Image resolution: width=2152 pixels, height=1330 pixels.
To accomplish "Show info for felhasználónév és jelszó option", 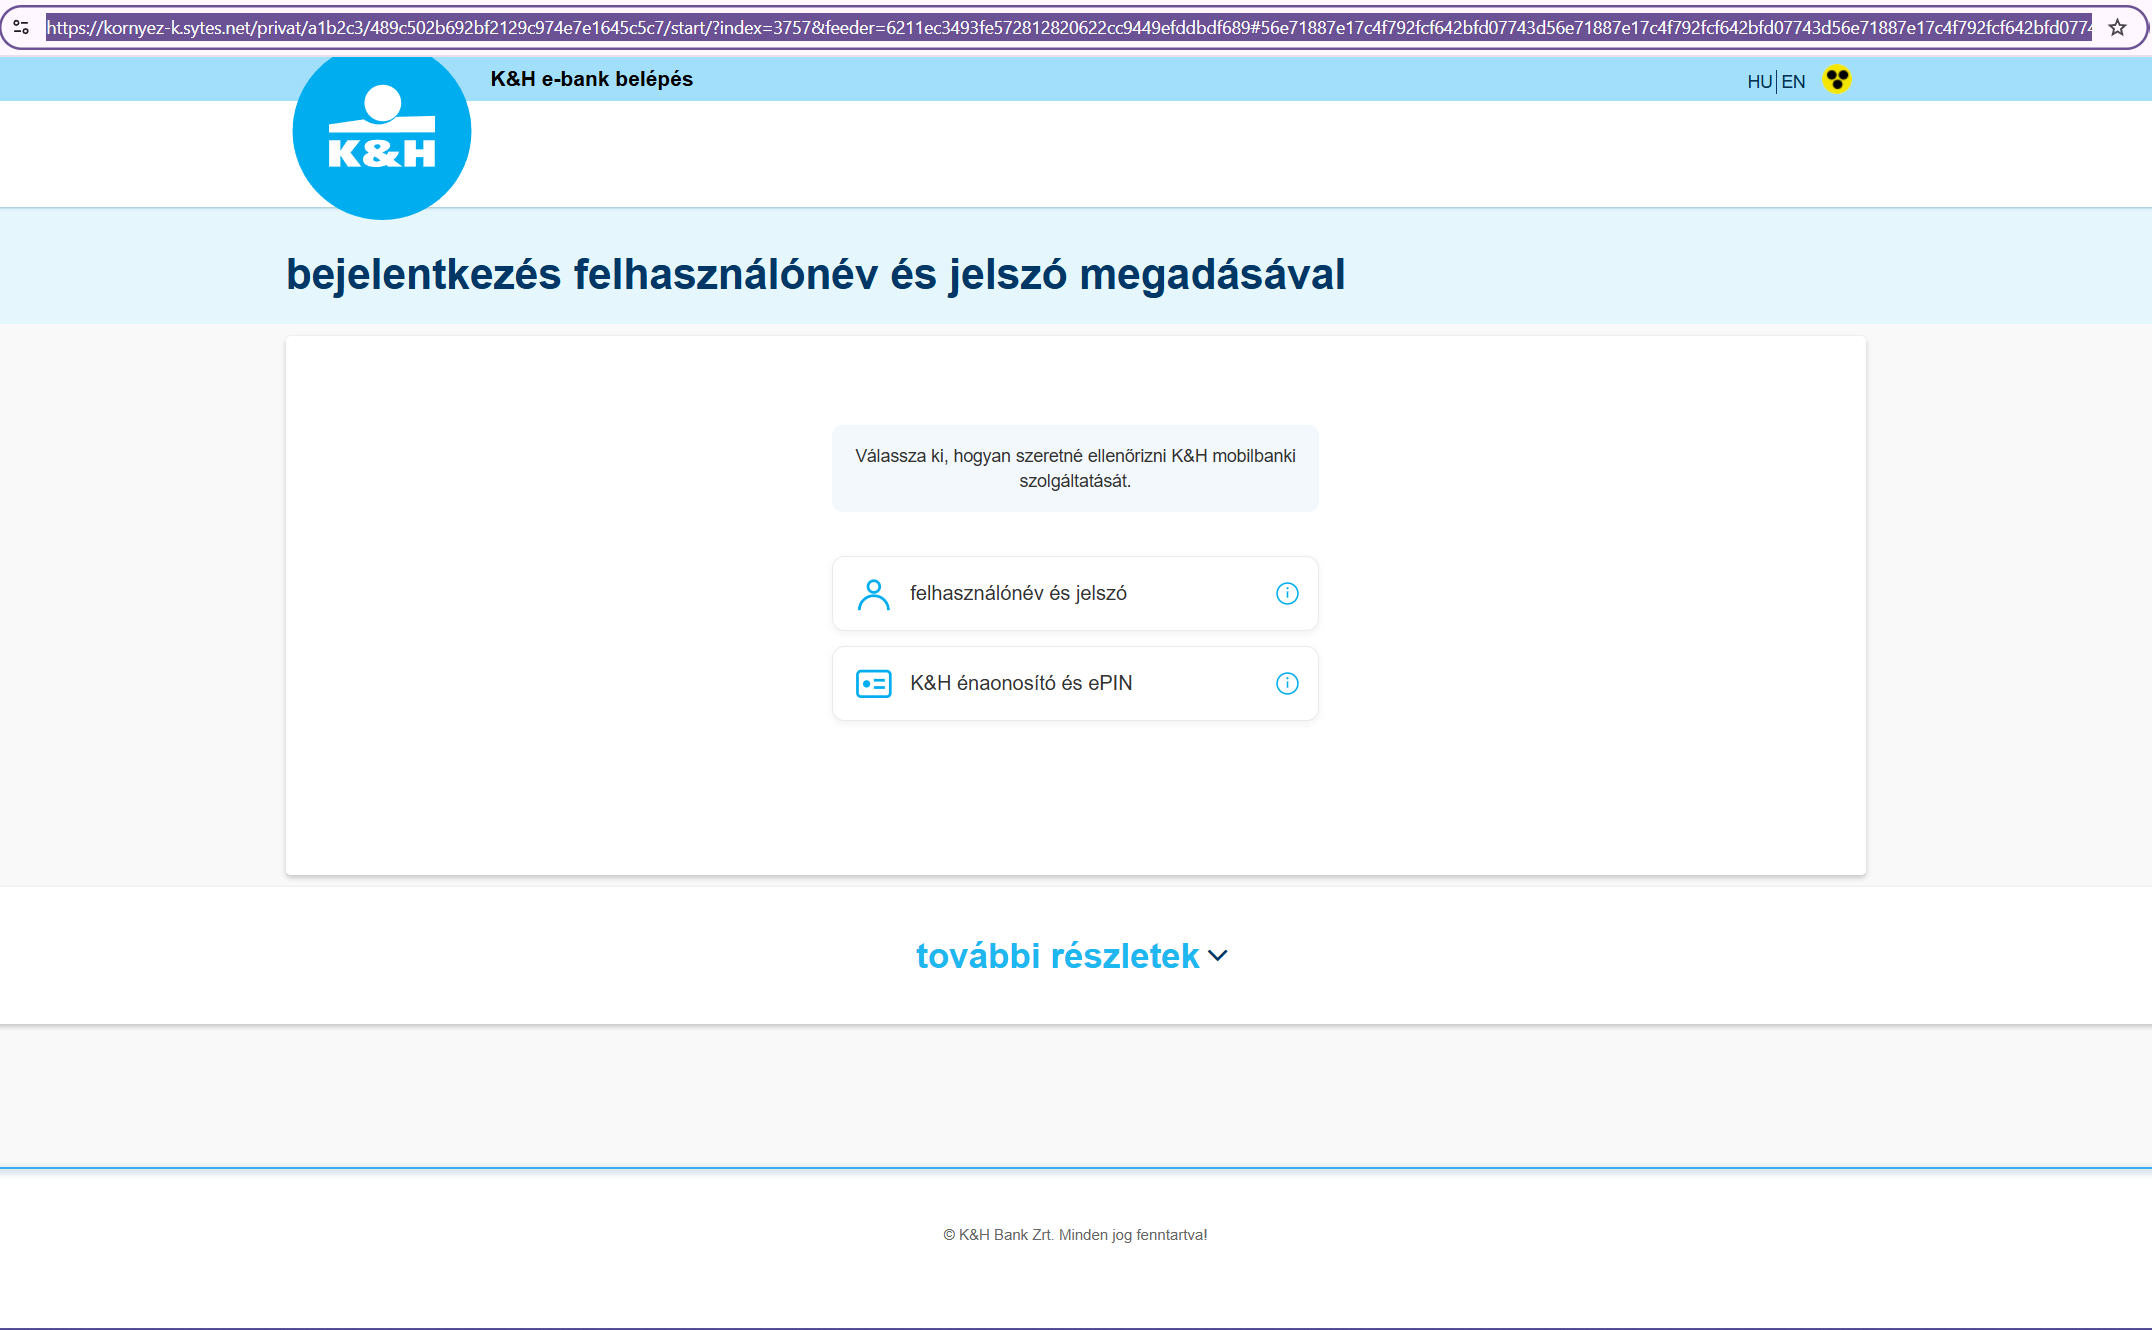I will pos(1287,594).
